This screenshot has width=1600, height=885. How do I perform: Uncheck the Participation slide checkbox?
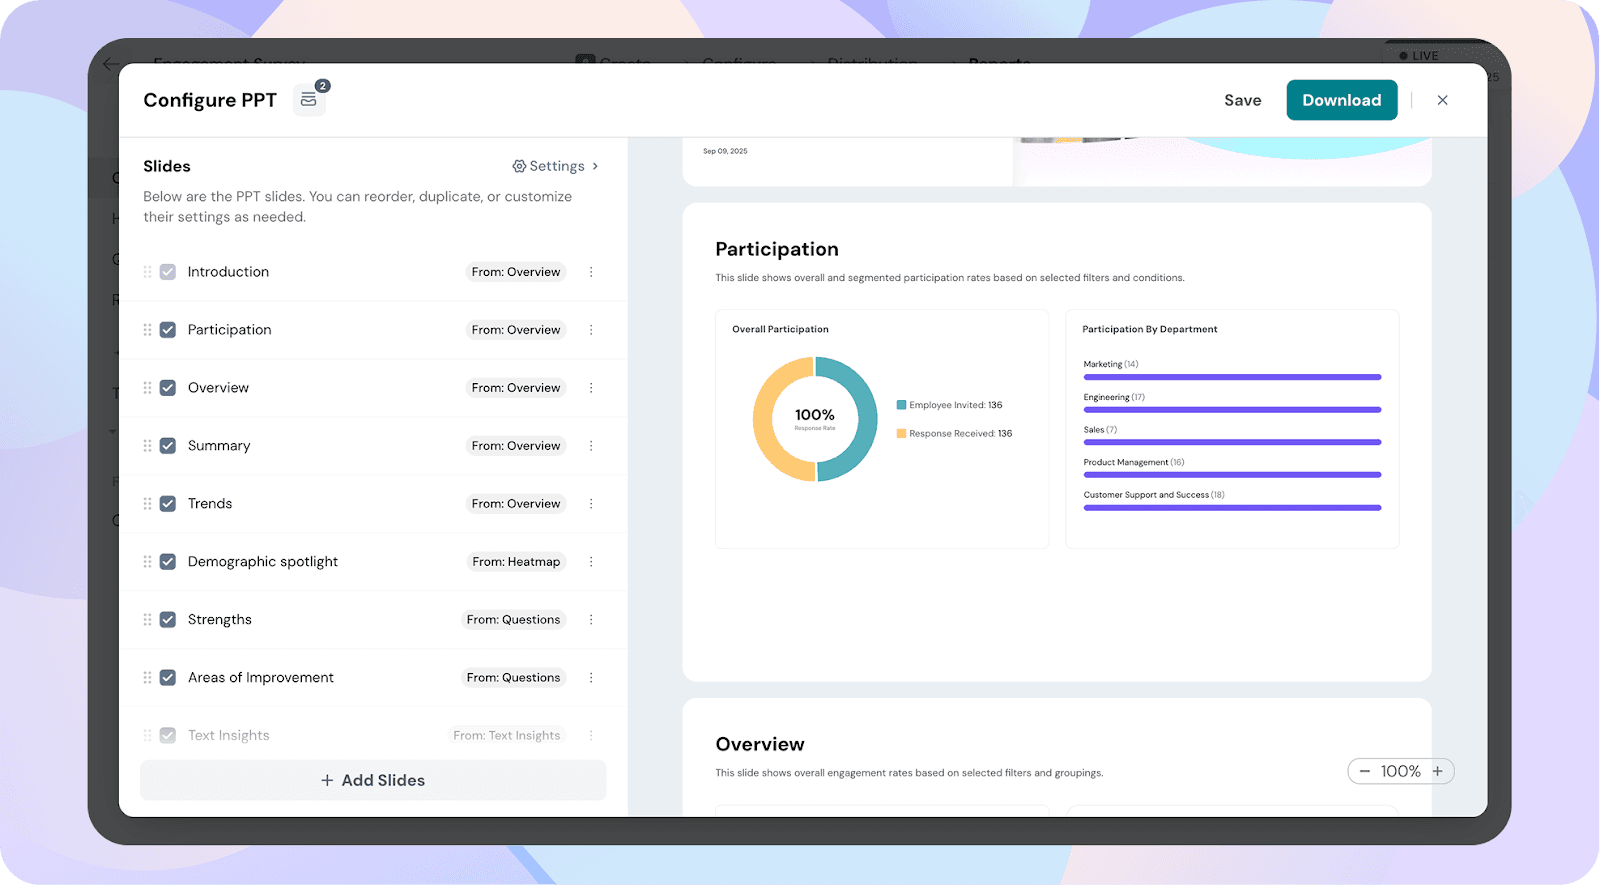pyautogui.click(x=168, y=330)
